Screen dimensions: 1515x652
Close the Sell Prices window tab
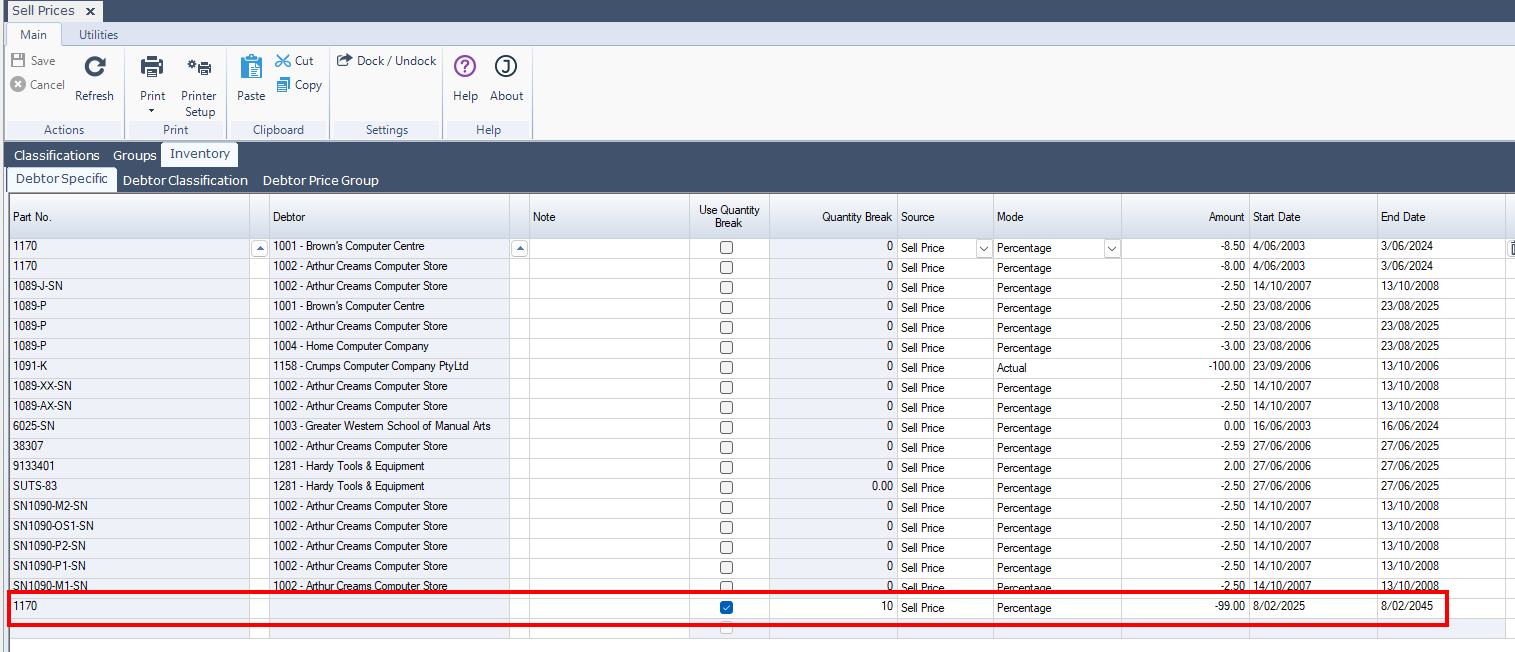pos(89,11)
